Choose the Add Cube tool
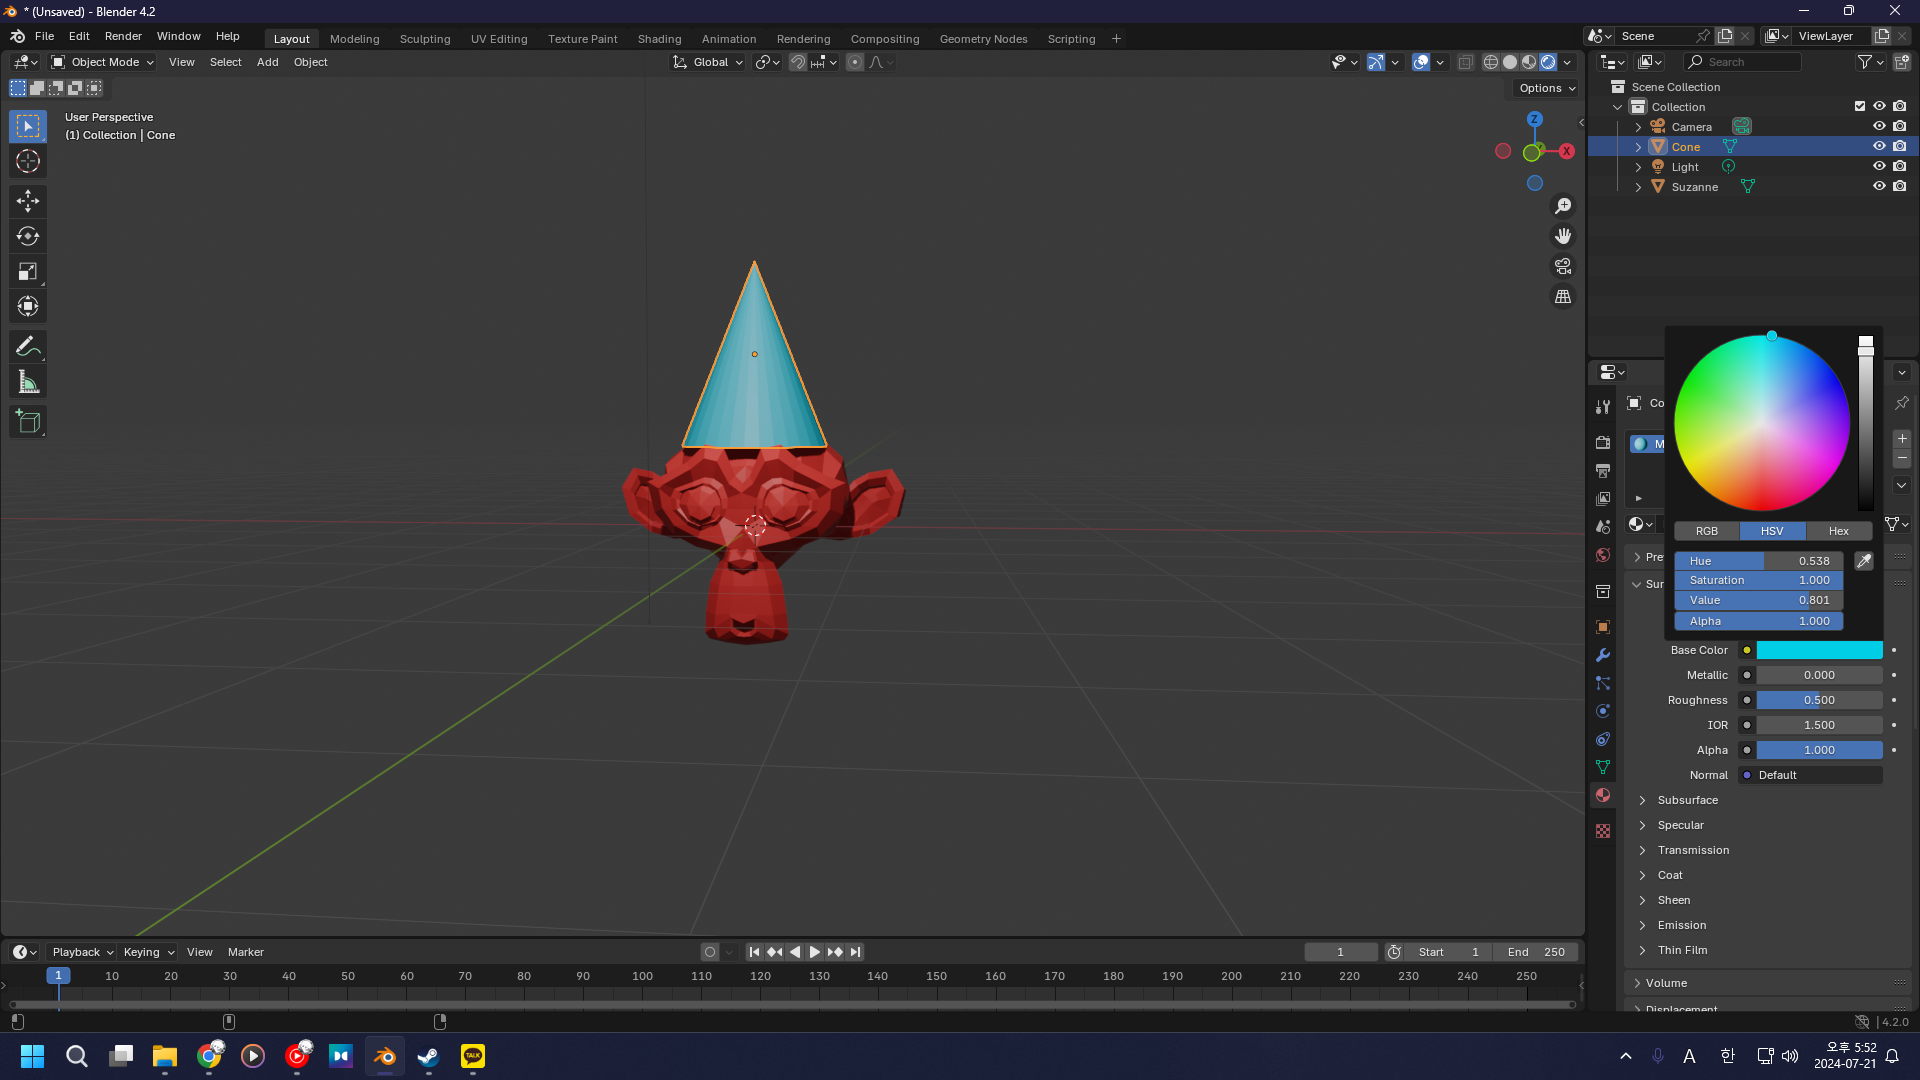Viewport: 1920px width, 1080px height. tap(28, 422)
